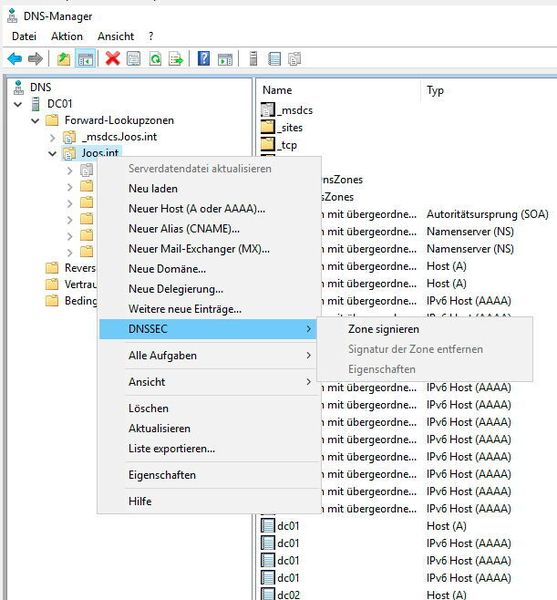Select the _msdcs zone icon in list
557x600 pixels.
click(x=268, y=109)
